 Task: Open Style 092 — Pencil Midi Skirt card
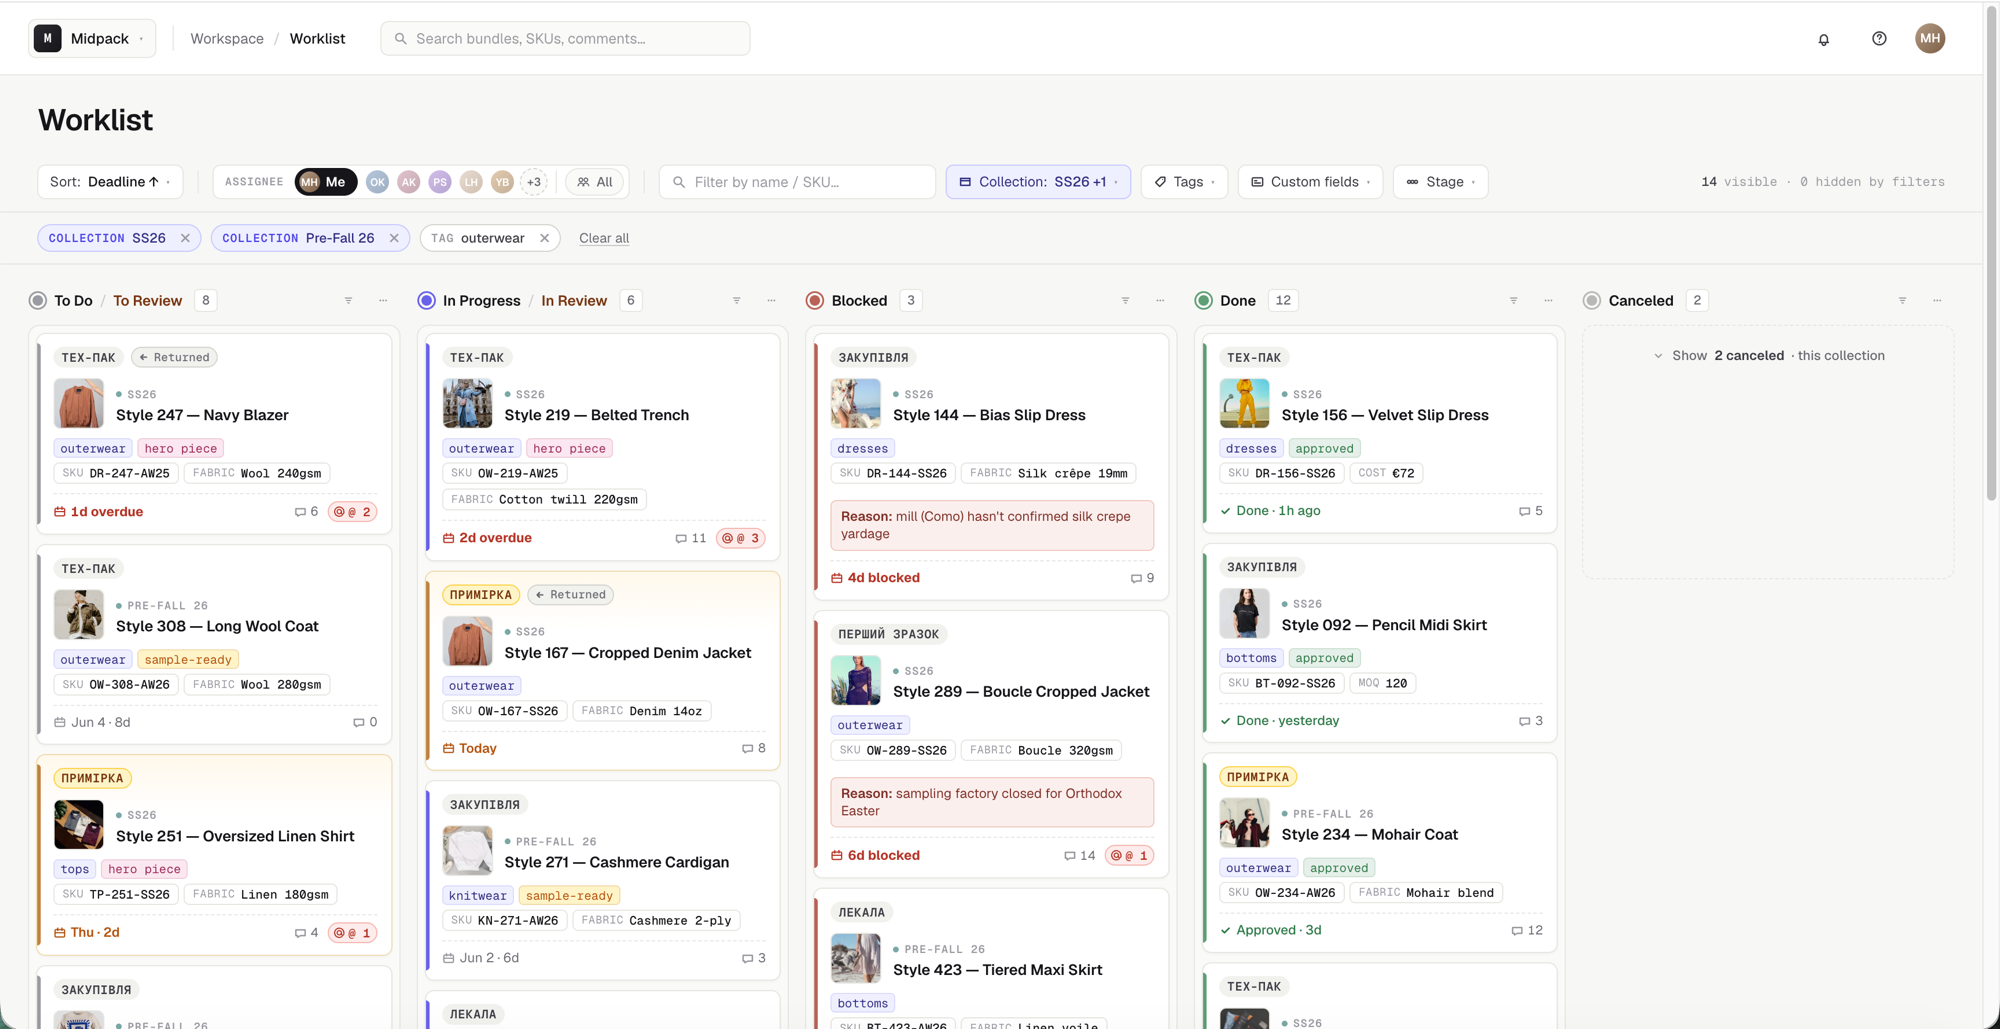(1380, 643)
